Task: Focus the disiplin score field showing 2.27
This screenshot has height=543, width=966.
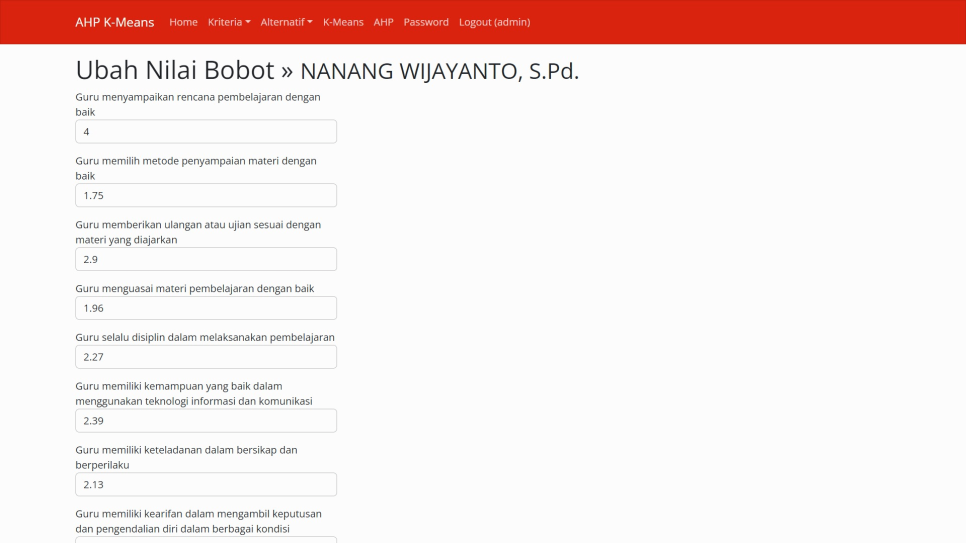Action: click(x=206, y=357)
